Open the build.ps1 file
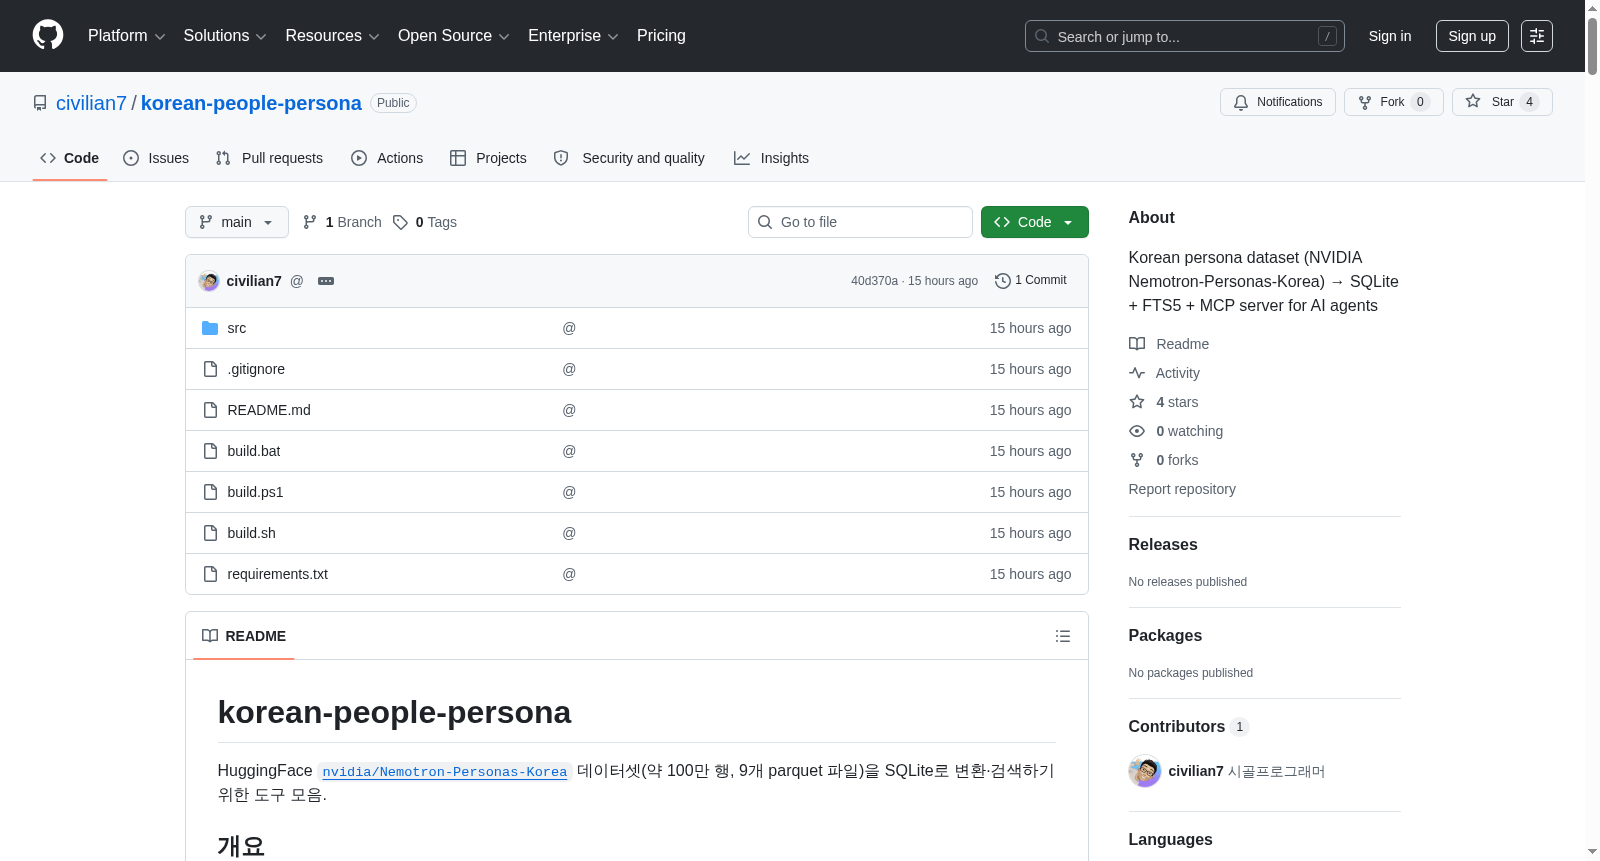 click(x=255, y=492)
